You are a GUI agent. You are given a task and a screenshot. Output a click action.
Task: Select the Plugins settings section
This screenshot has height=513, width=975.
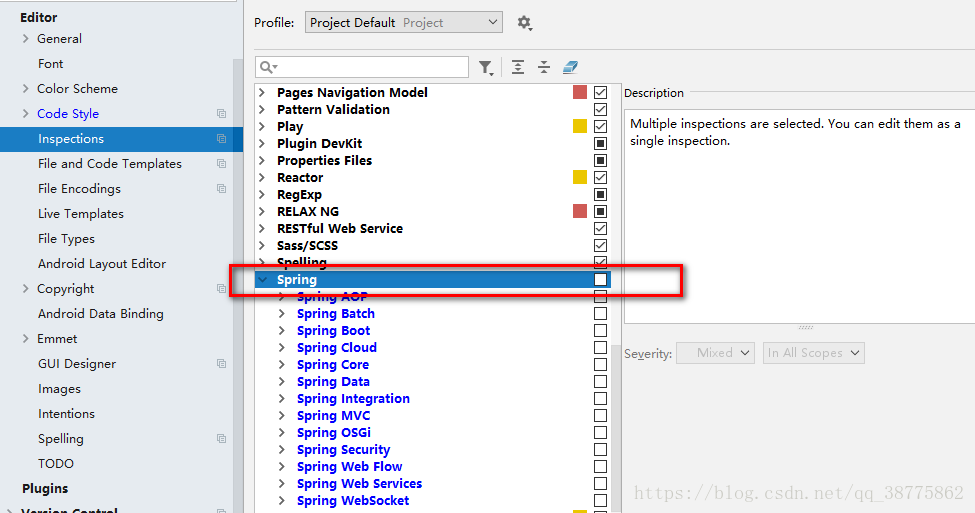point(45,489)
